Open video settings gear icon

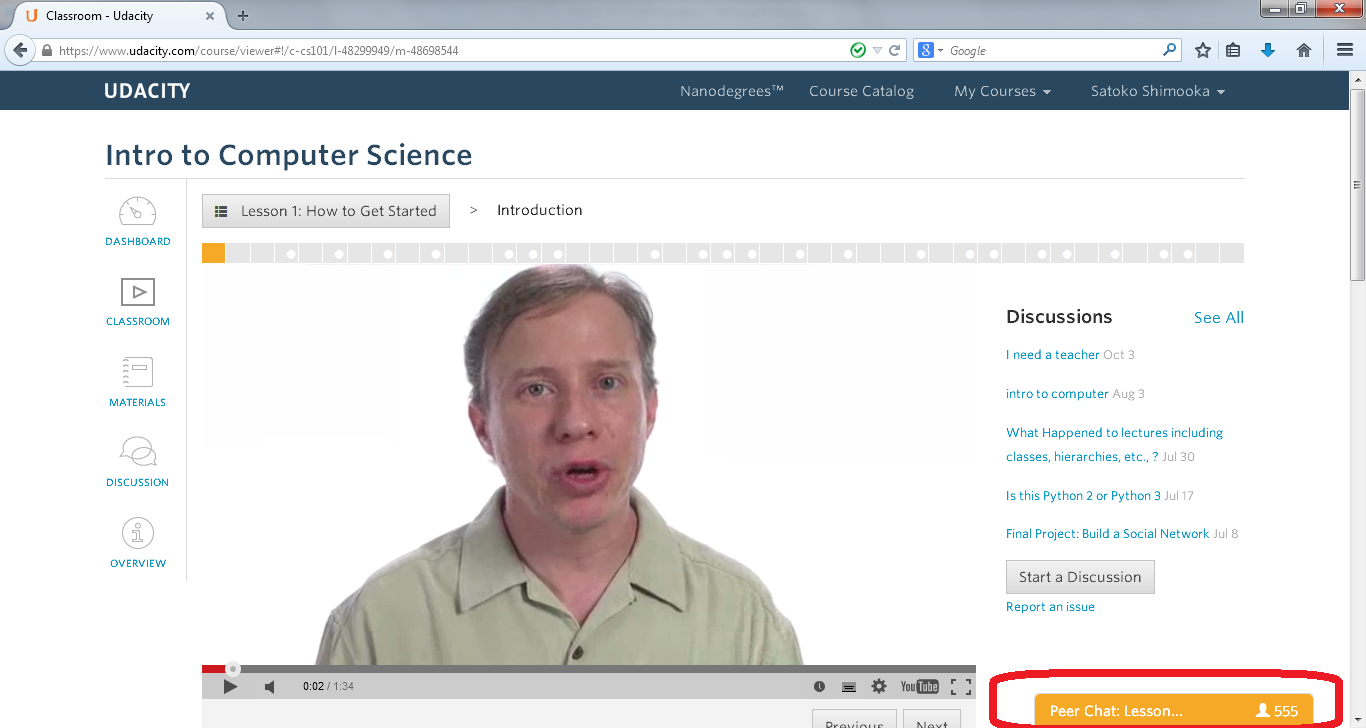879,686
